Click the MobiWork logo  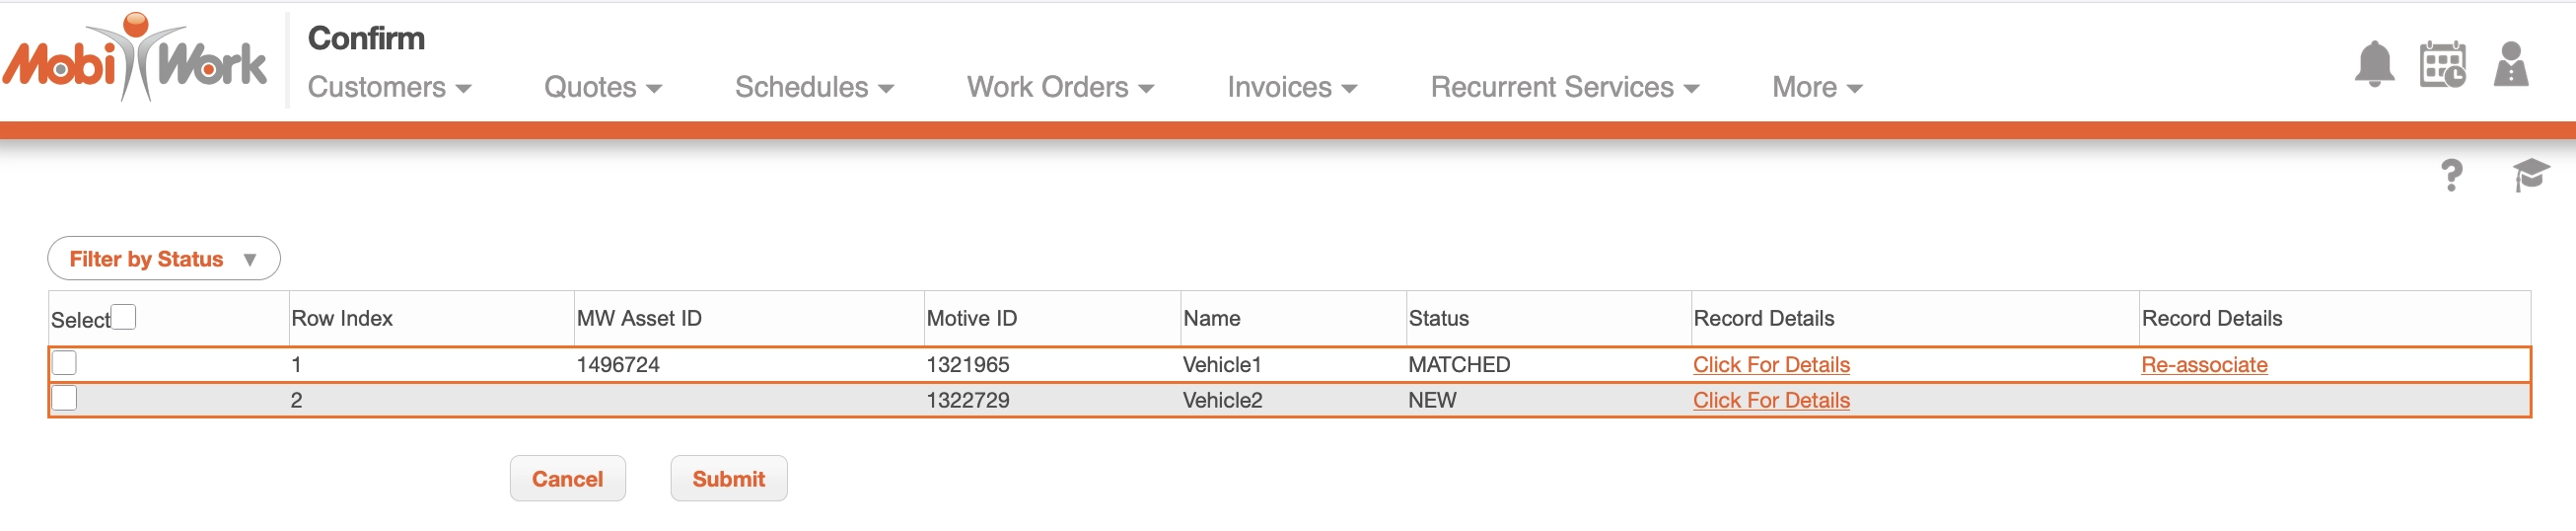(135, 60)
